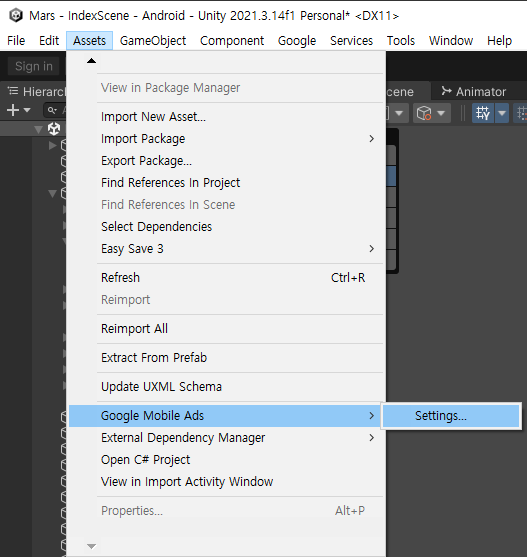Viewport: 527px width, 557px height.
Task: Click the Hierarchy plus create dropdown
Action: tap(18, 110)
